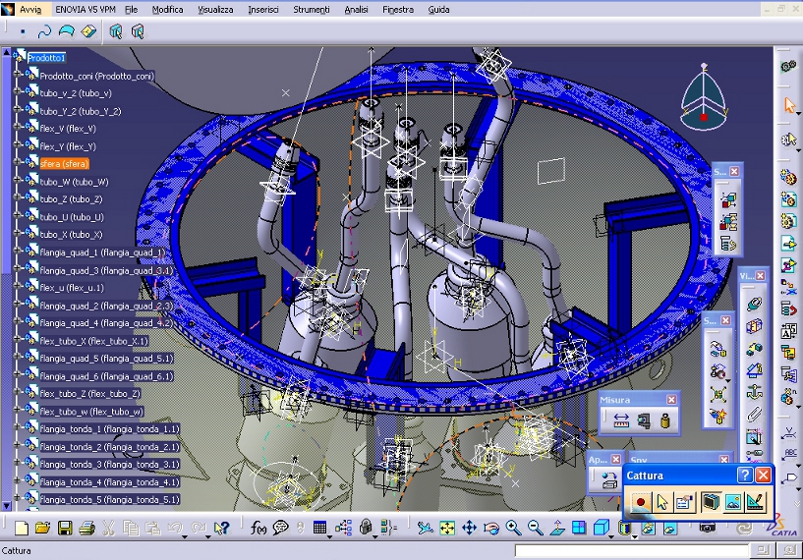
Task: Click the lock icon in bottom toolbar
Action: point(366,528)
